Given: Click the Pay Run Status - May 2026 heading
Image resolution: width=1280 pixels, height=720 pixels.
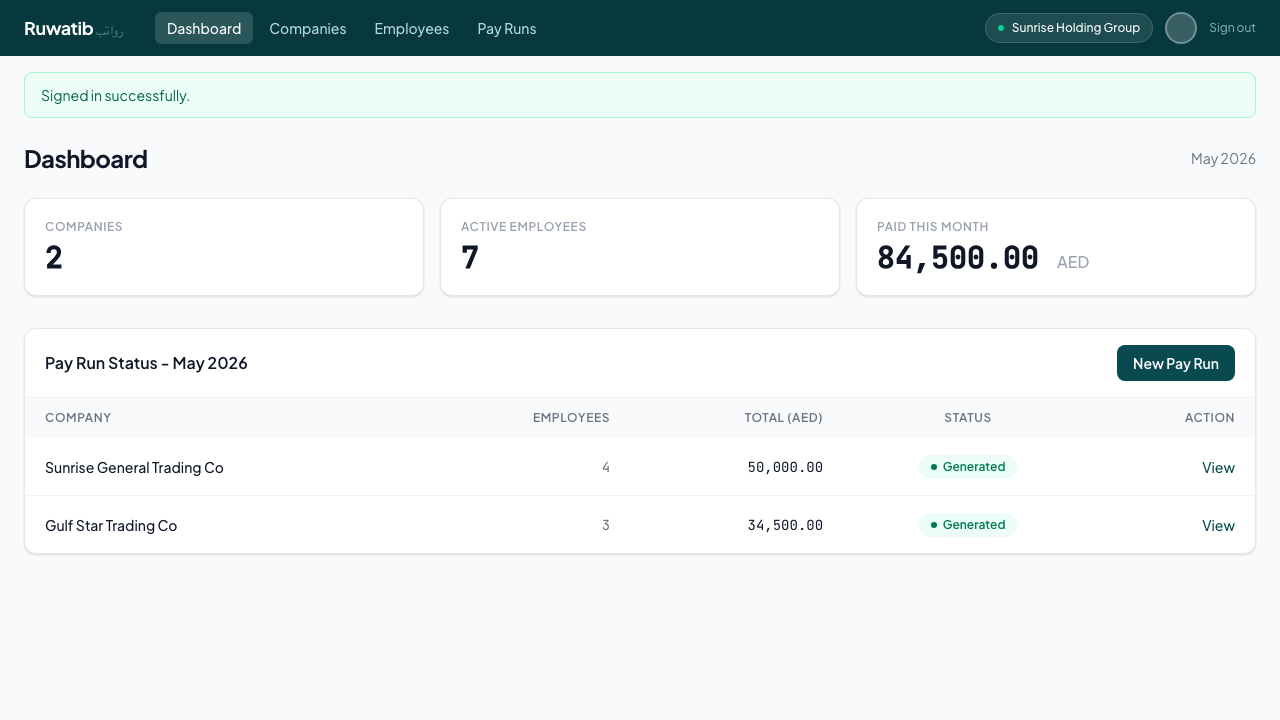Looking at the screenshot, I should coord(146,363).
